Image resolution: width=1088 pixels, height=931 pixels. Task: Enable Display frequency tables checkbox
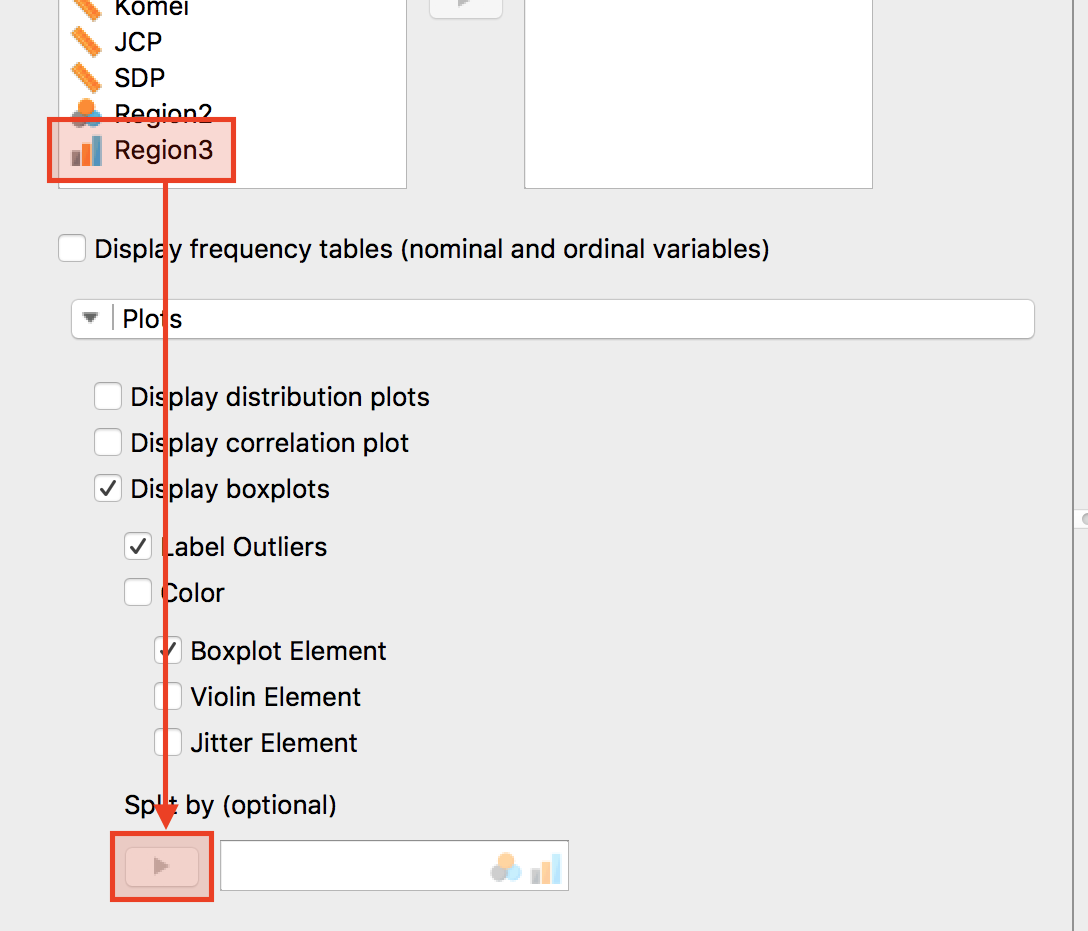(72, 248)
